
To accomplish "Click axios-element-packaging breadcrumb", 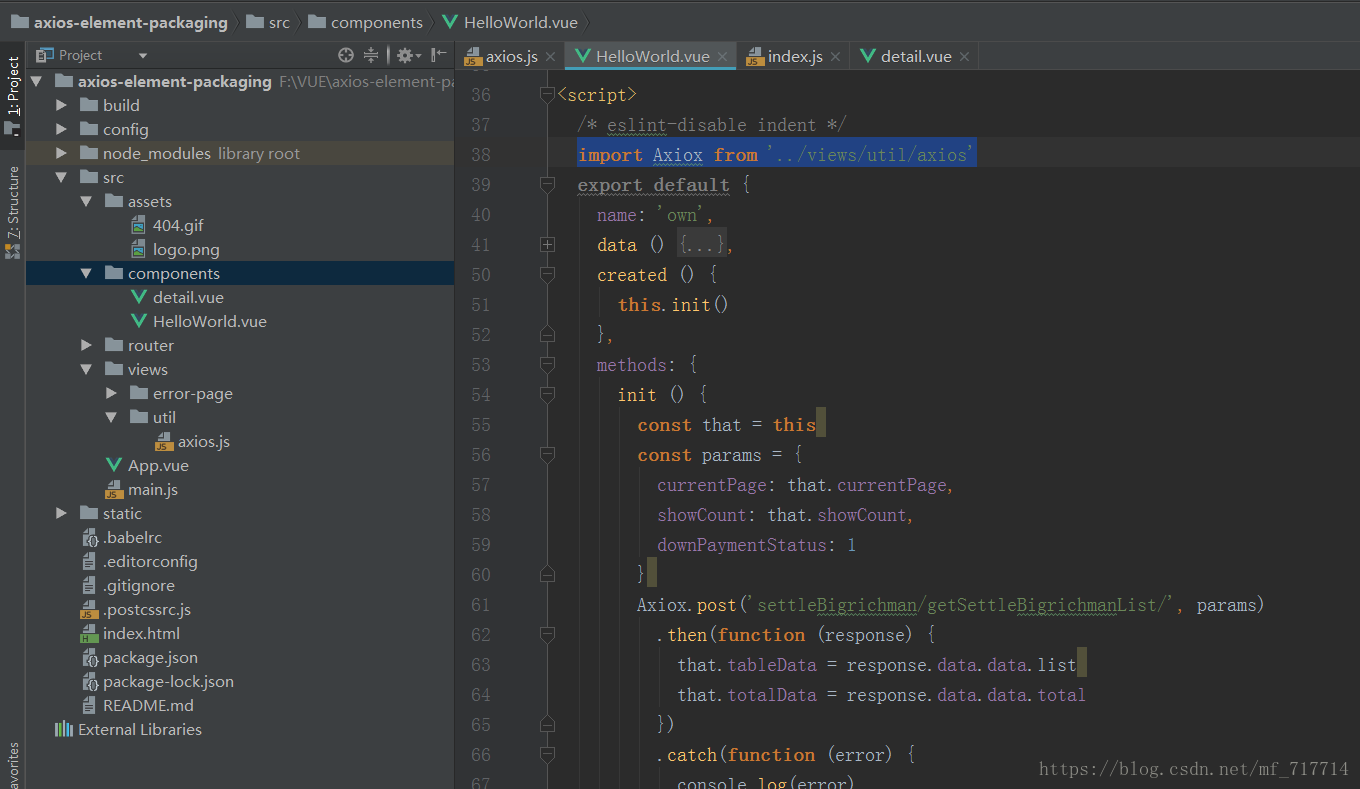I will click(x=119, y=22).
